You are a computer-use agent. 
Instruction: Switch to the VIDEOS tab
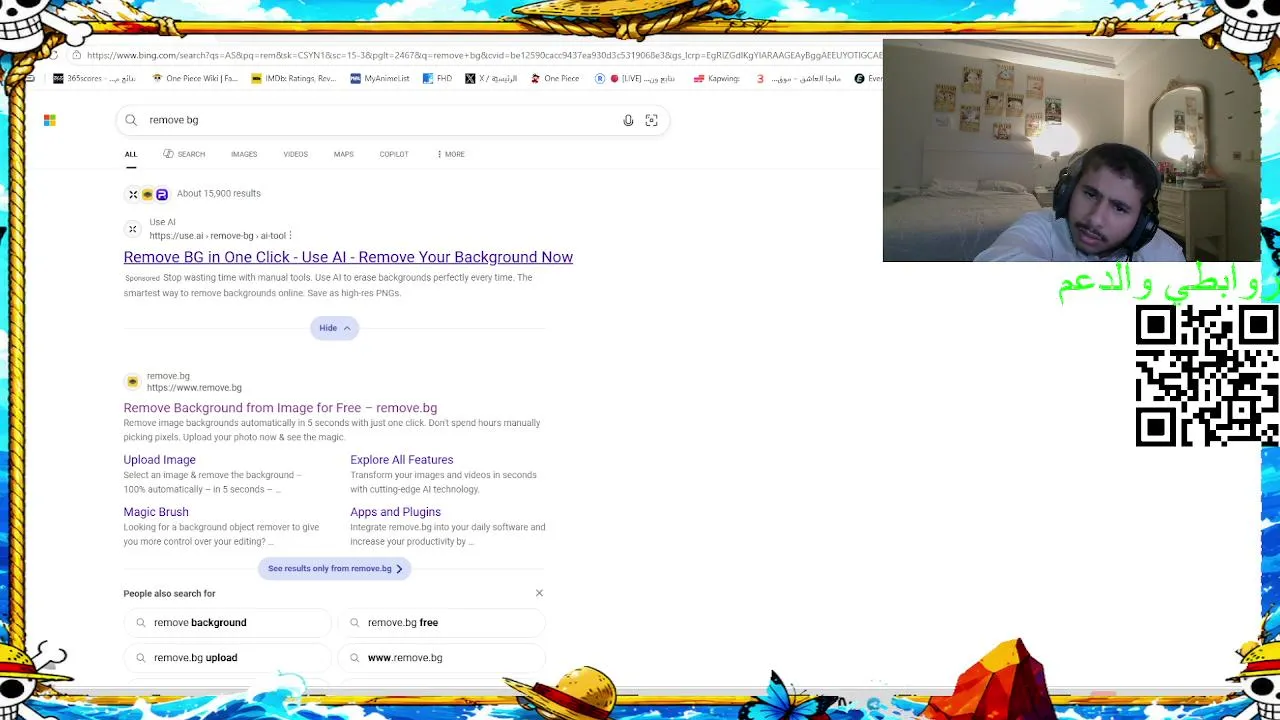pyautogui.click(x=295, y=154)
